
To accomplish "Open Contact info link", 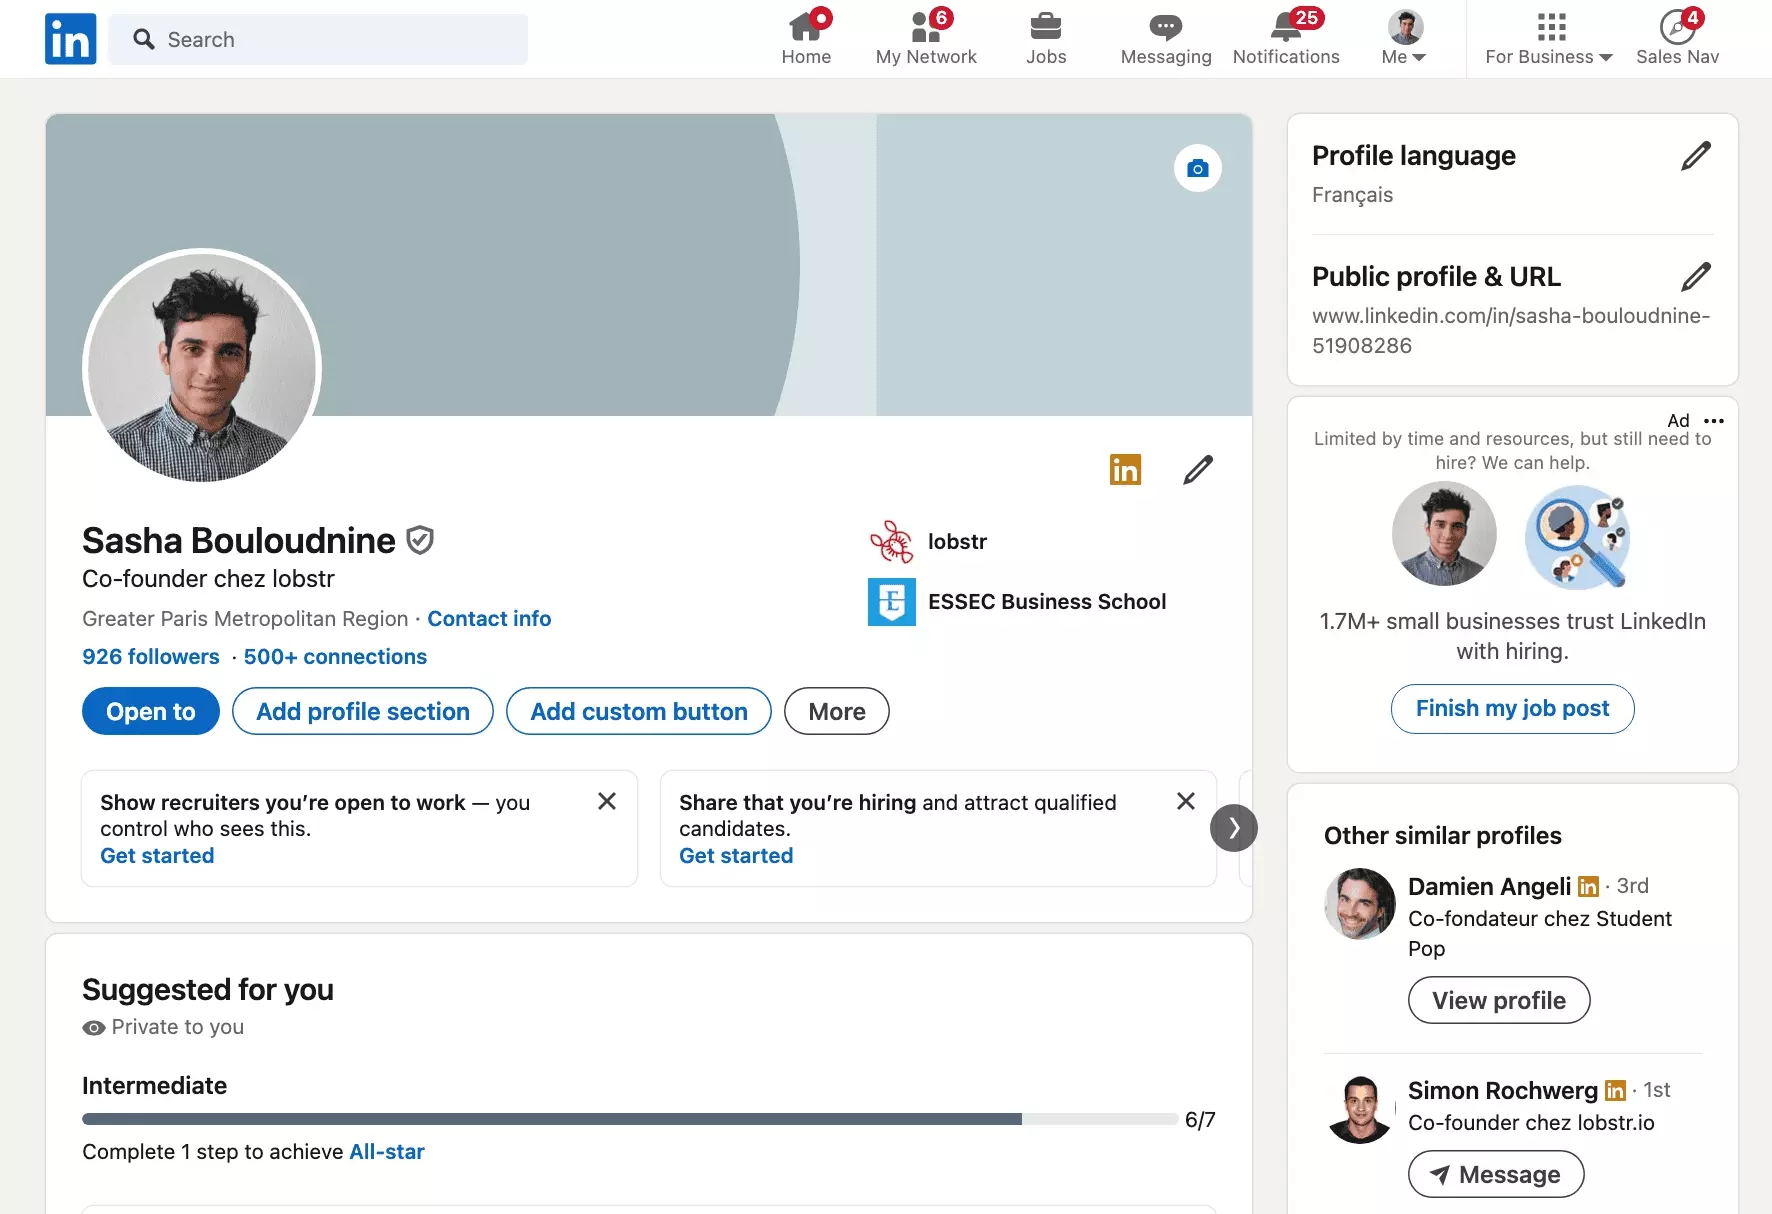I will point(489,618).
